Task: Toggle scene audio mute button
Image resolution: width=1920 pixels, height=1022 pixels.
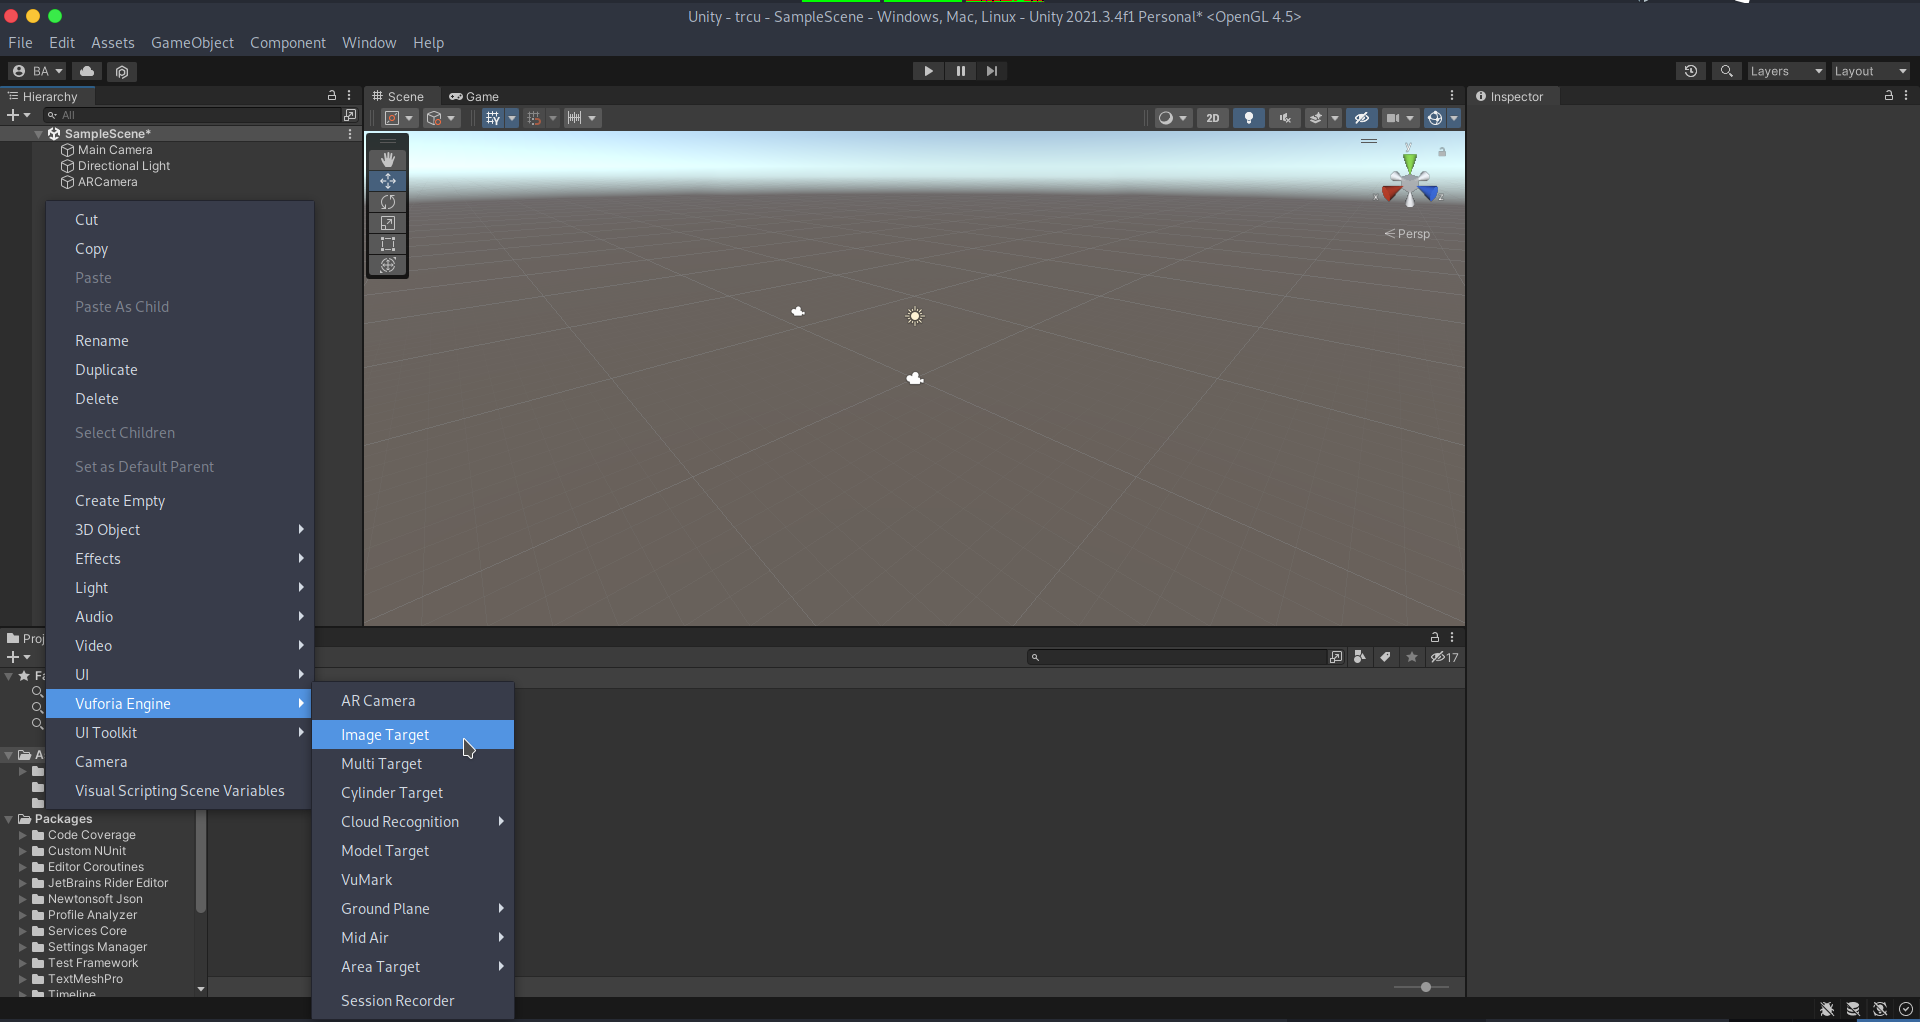Action: (x=1285, y=118)
